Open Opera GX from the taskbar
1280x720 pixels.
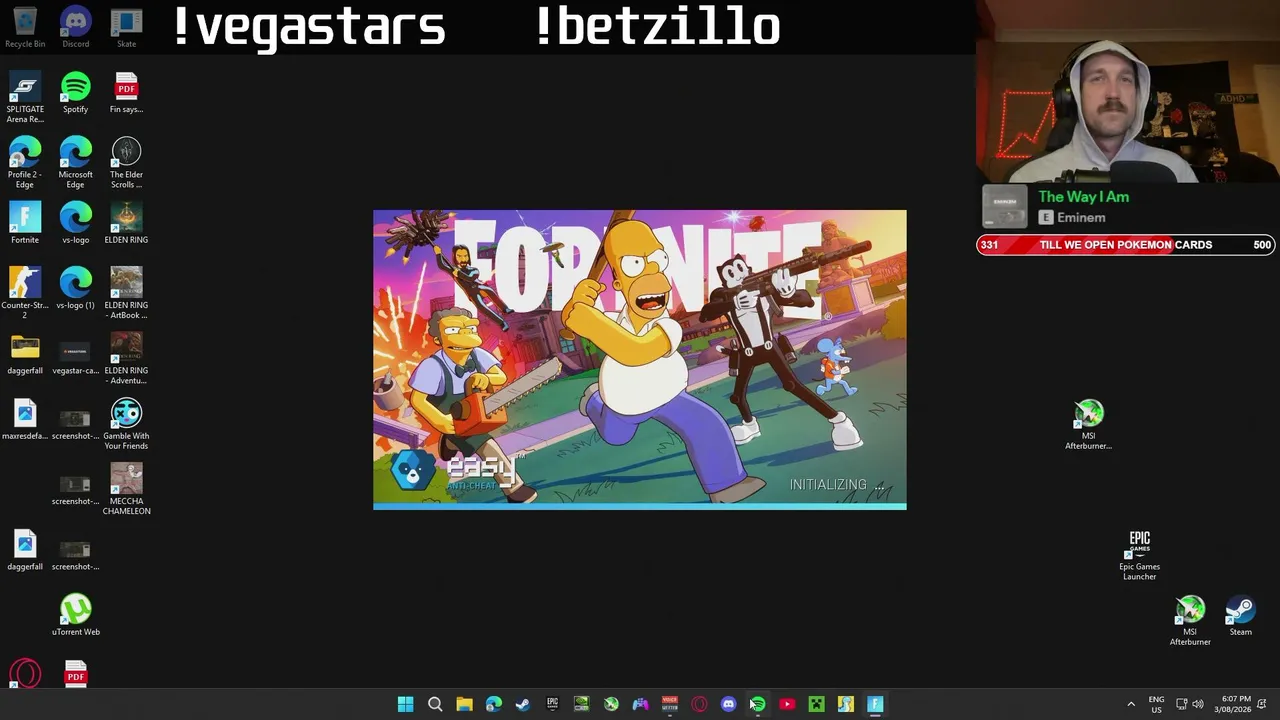[x=699, y=704]
